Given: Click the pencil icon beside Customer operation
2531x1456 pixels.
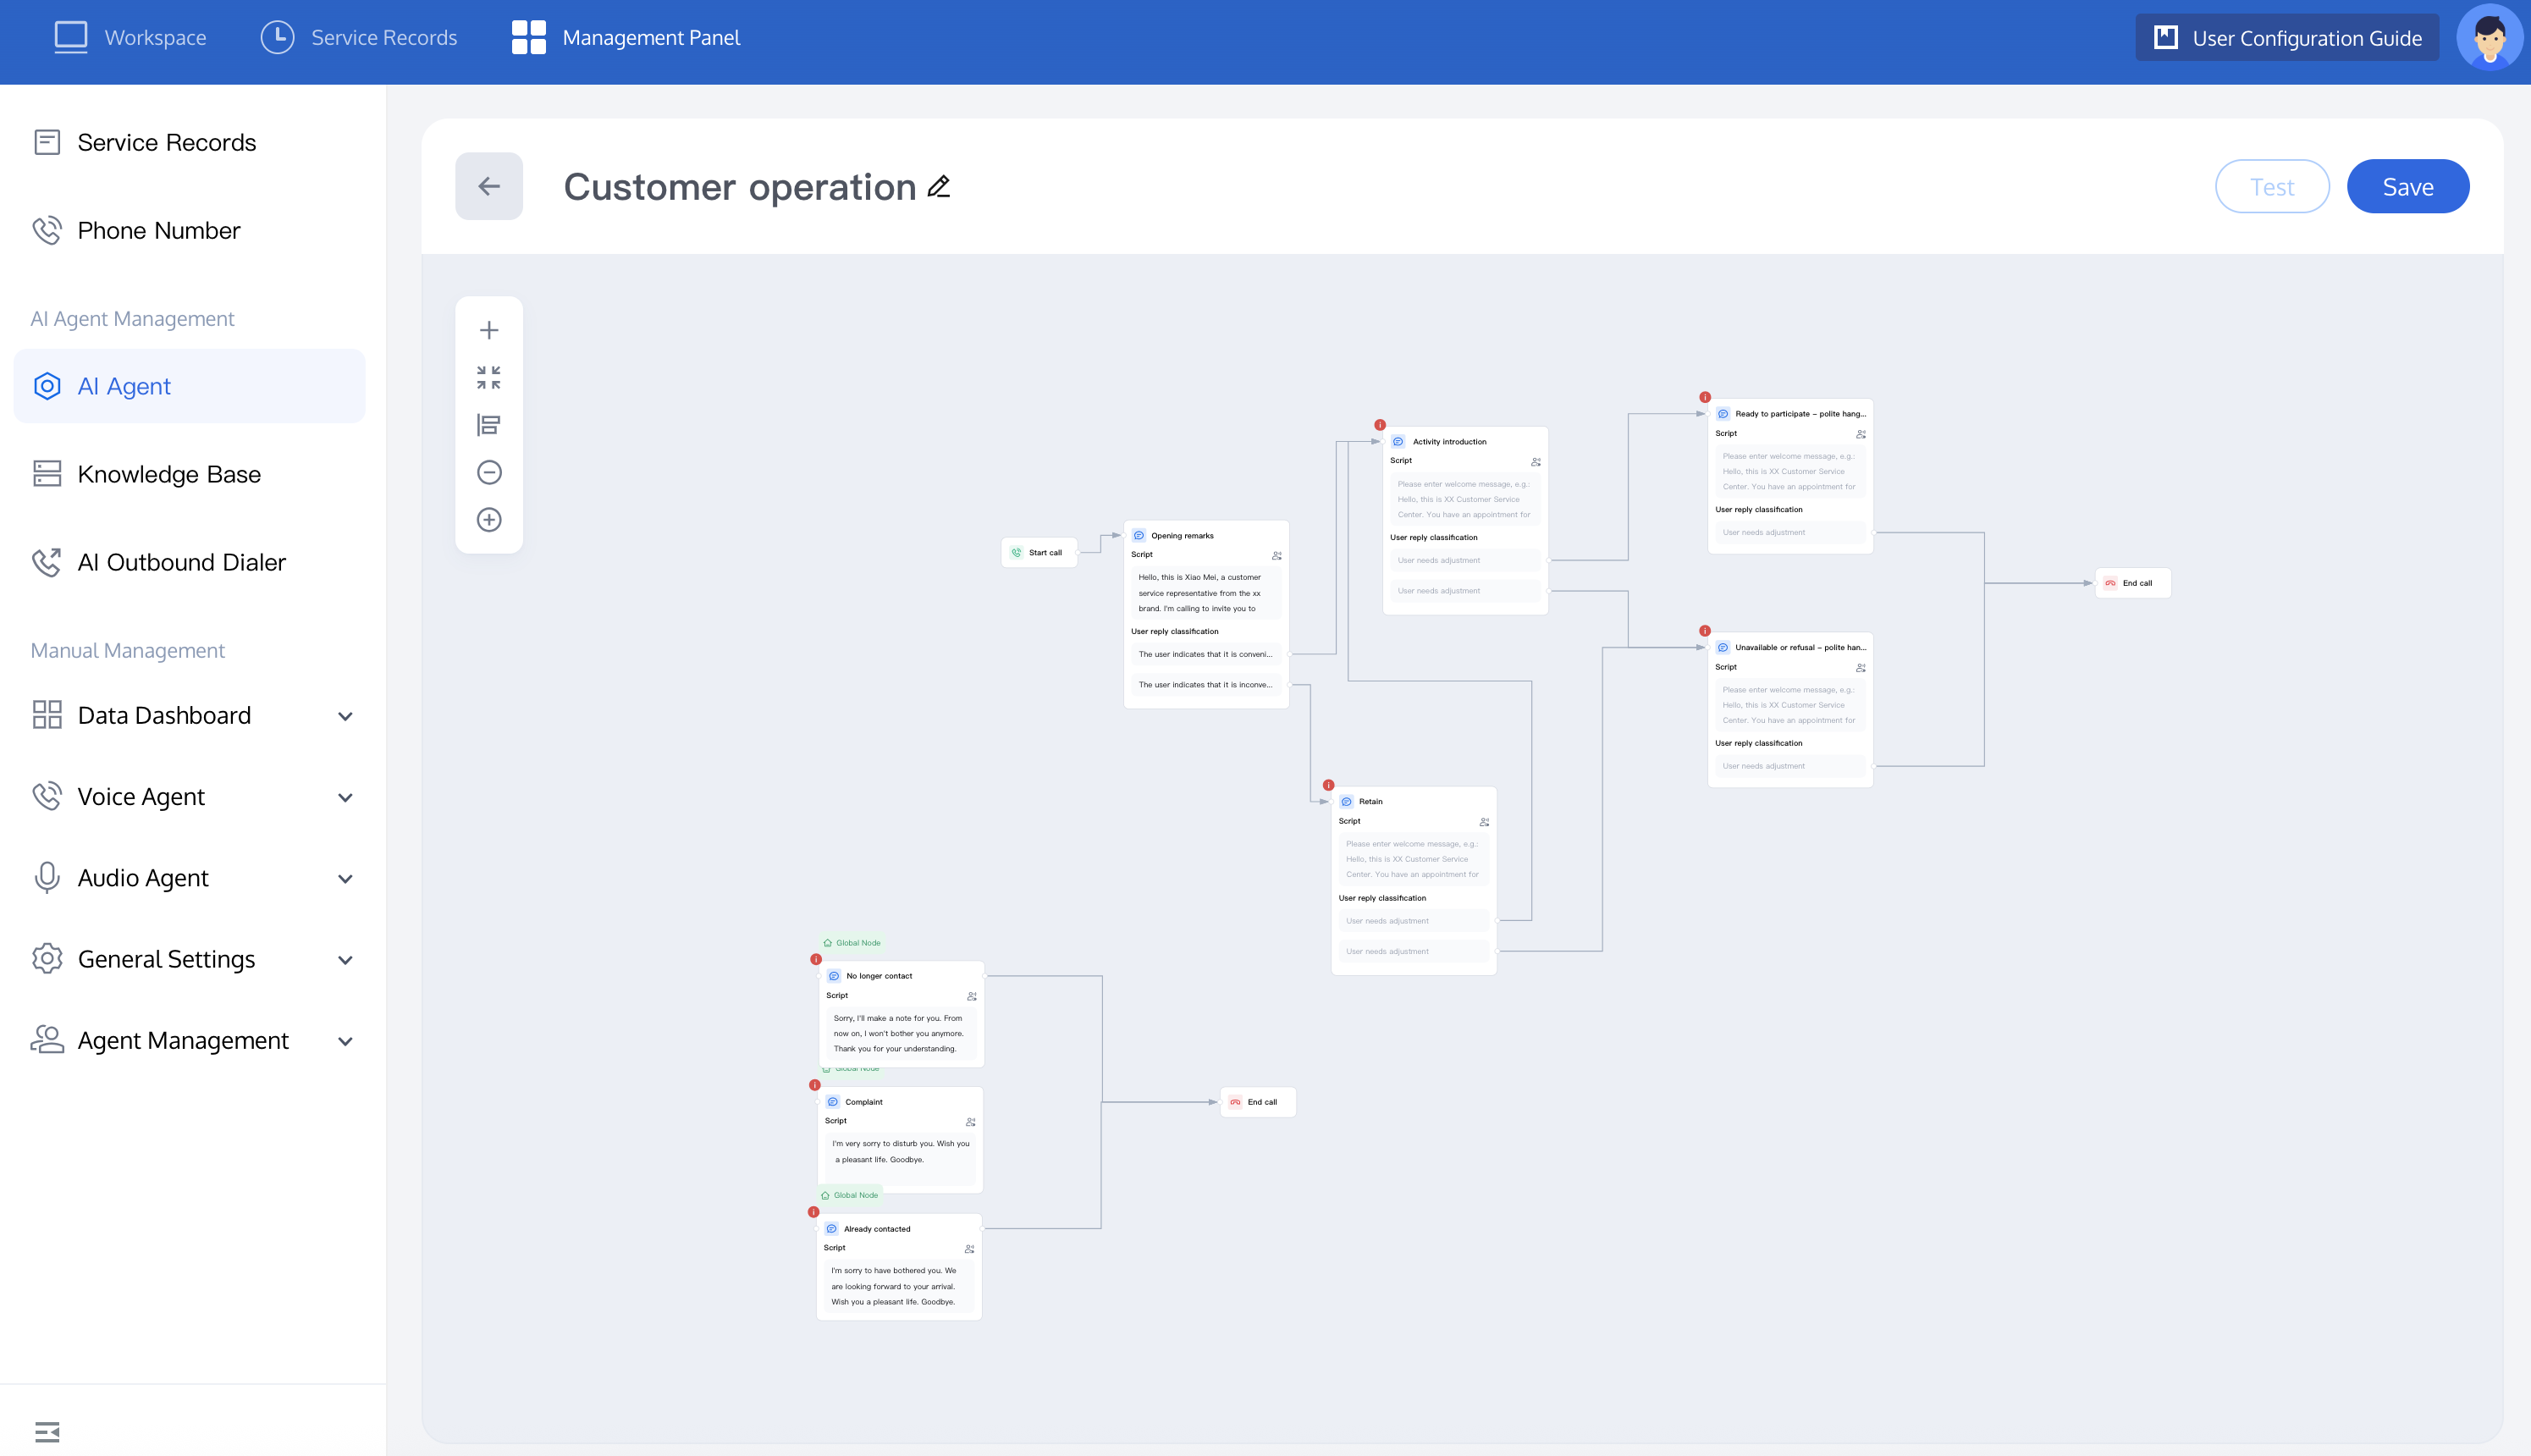Looking at the screenshot, I should [938, 187].
